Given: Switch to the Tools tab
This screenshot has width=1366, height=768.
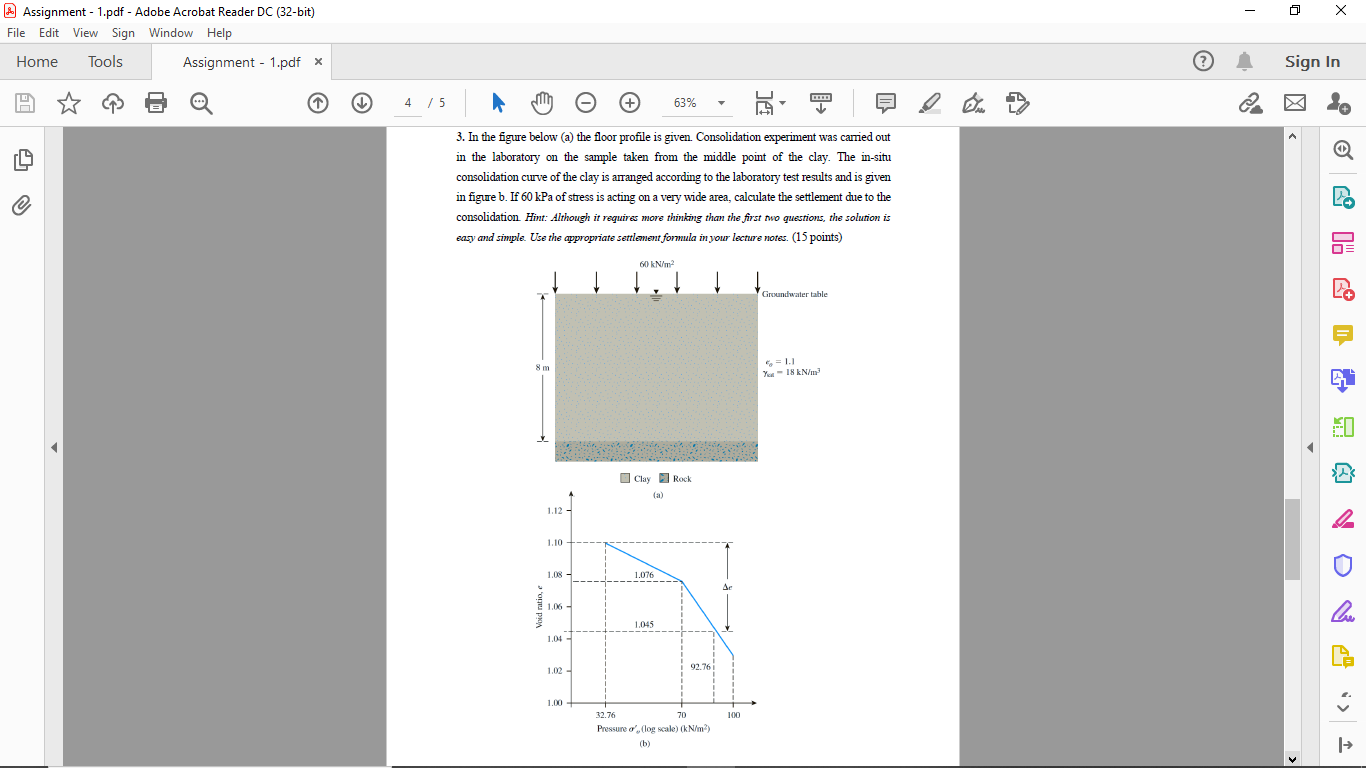Looking at the screenshot, I should coord(105,61).
